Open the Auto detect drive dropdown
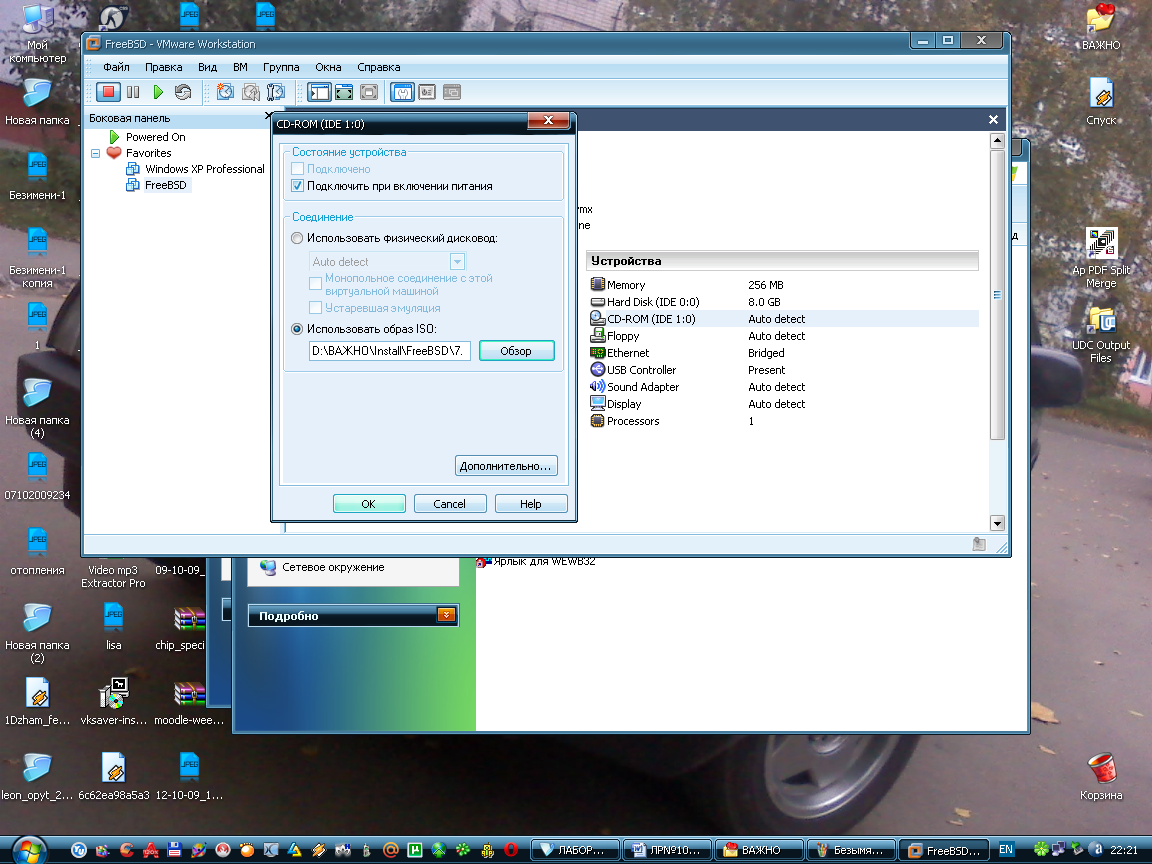This screenshot has height=864, width=1152. 457,262
